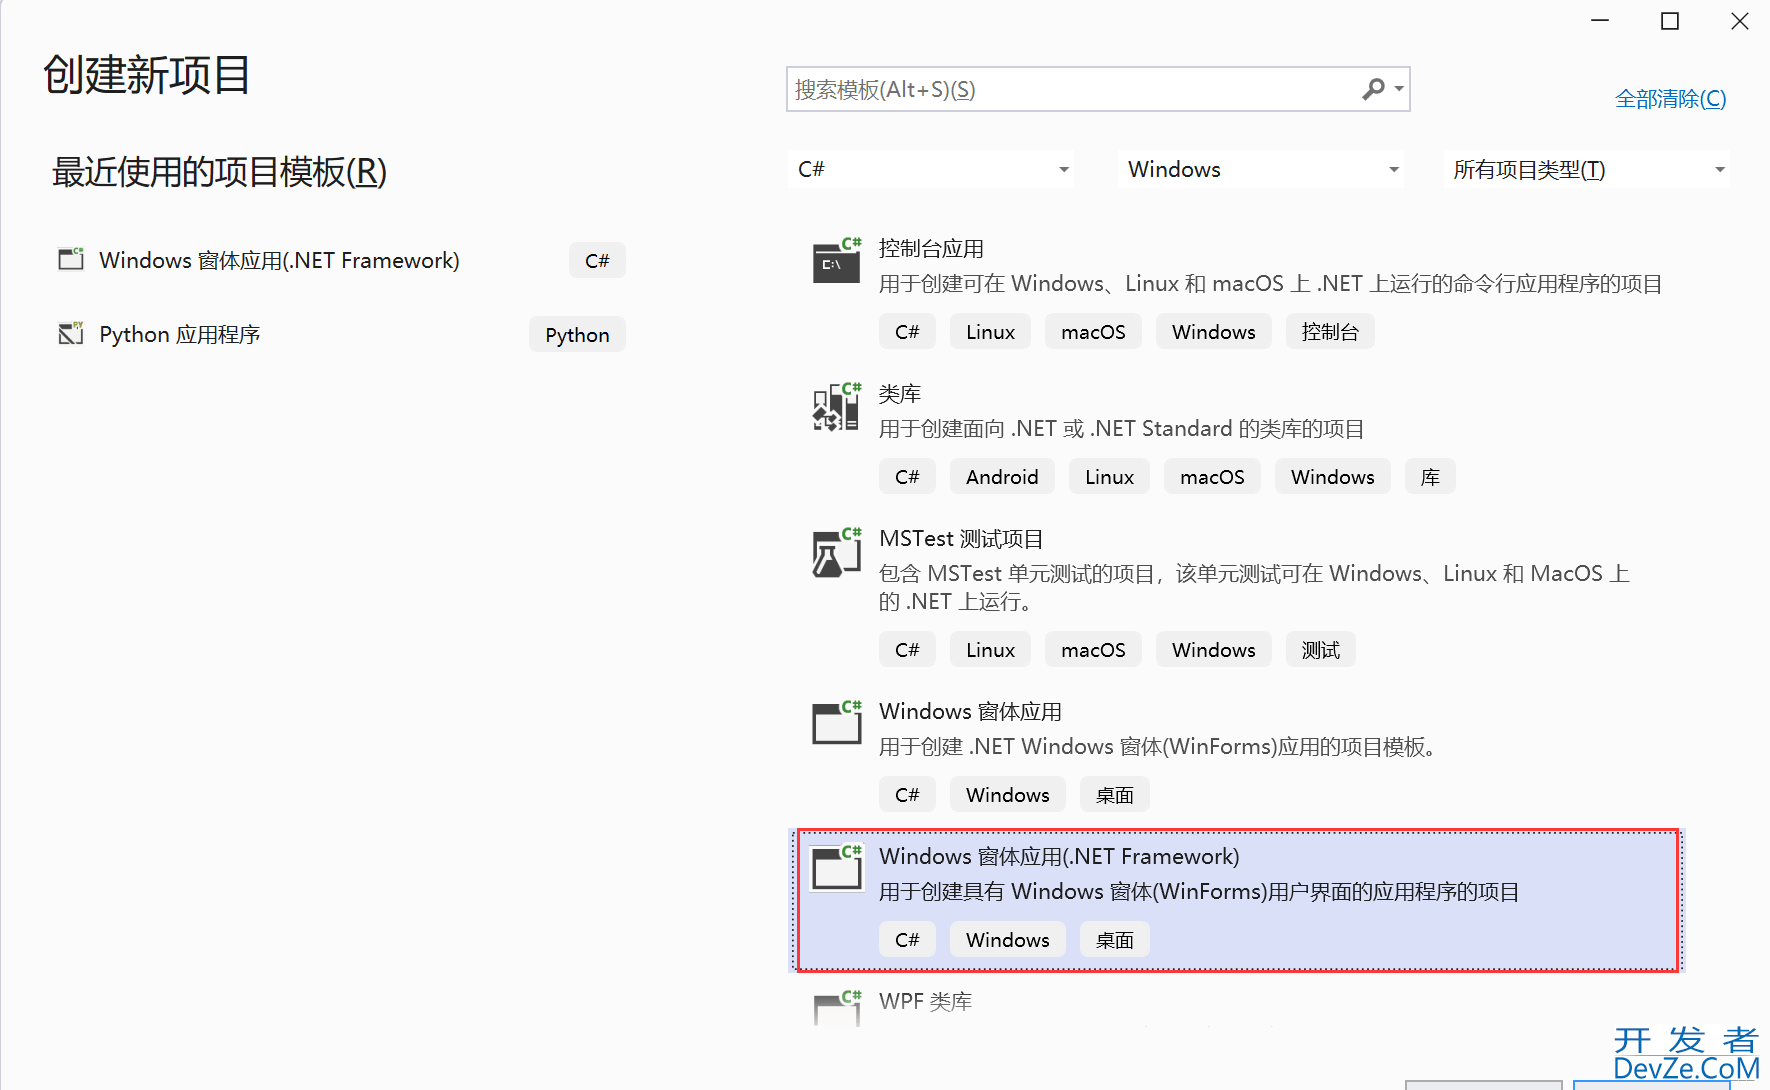Click the MSTest project flask icon
Screen dimensions: 1770x1090
837,552
